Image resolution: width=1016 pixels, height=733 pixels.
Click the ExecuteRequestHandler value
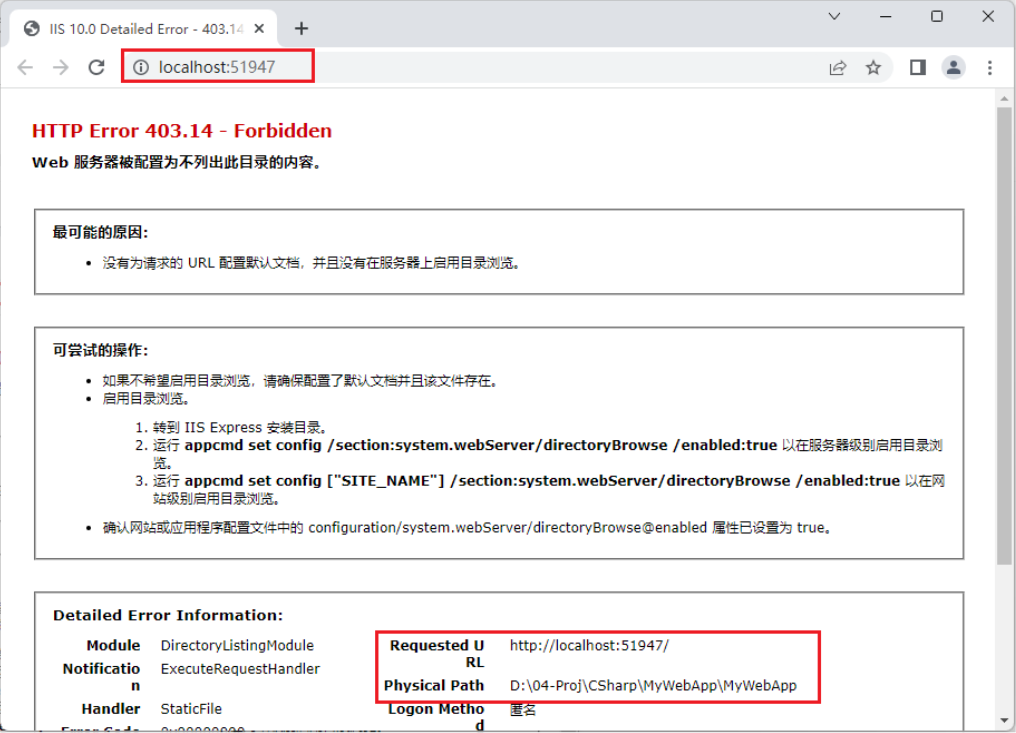[x=240, y=669]
